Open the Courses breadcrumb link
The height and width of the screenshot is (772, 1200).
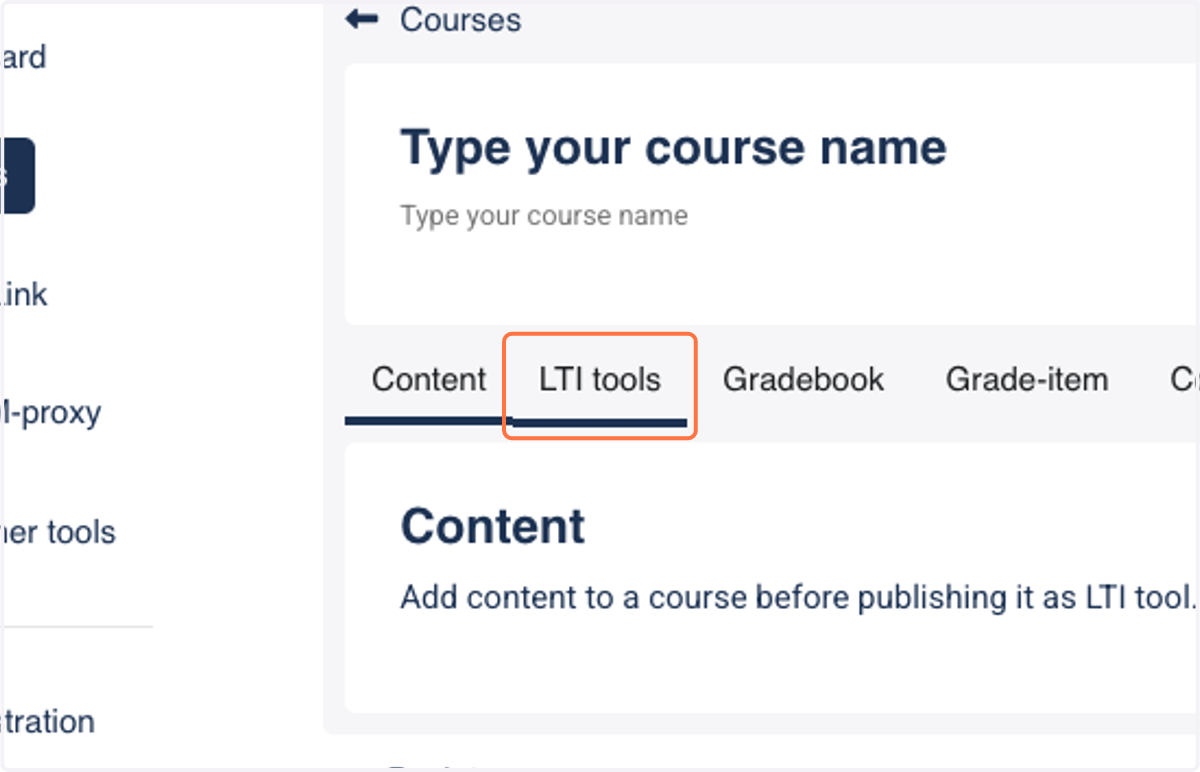pos(460,19)
